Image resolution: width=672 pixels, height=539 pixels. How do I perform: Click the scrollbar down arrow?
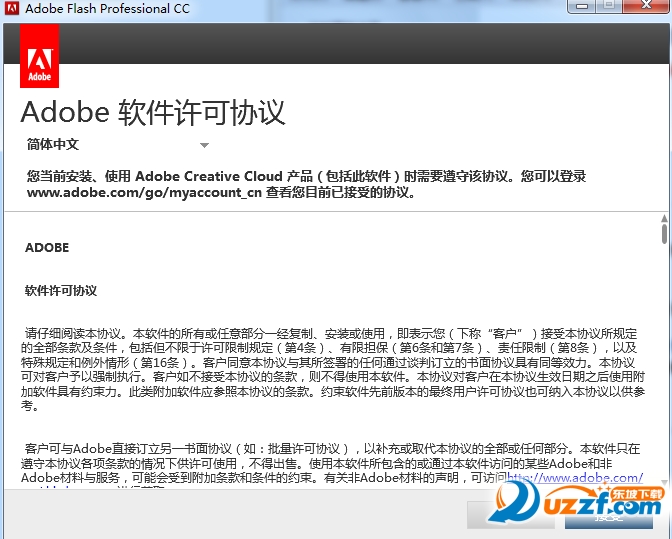pos(664,482)
